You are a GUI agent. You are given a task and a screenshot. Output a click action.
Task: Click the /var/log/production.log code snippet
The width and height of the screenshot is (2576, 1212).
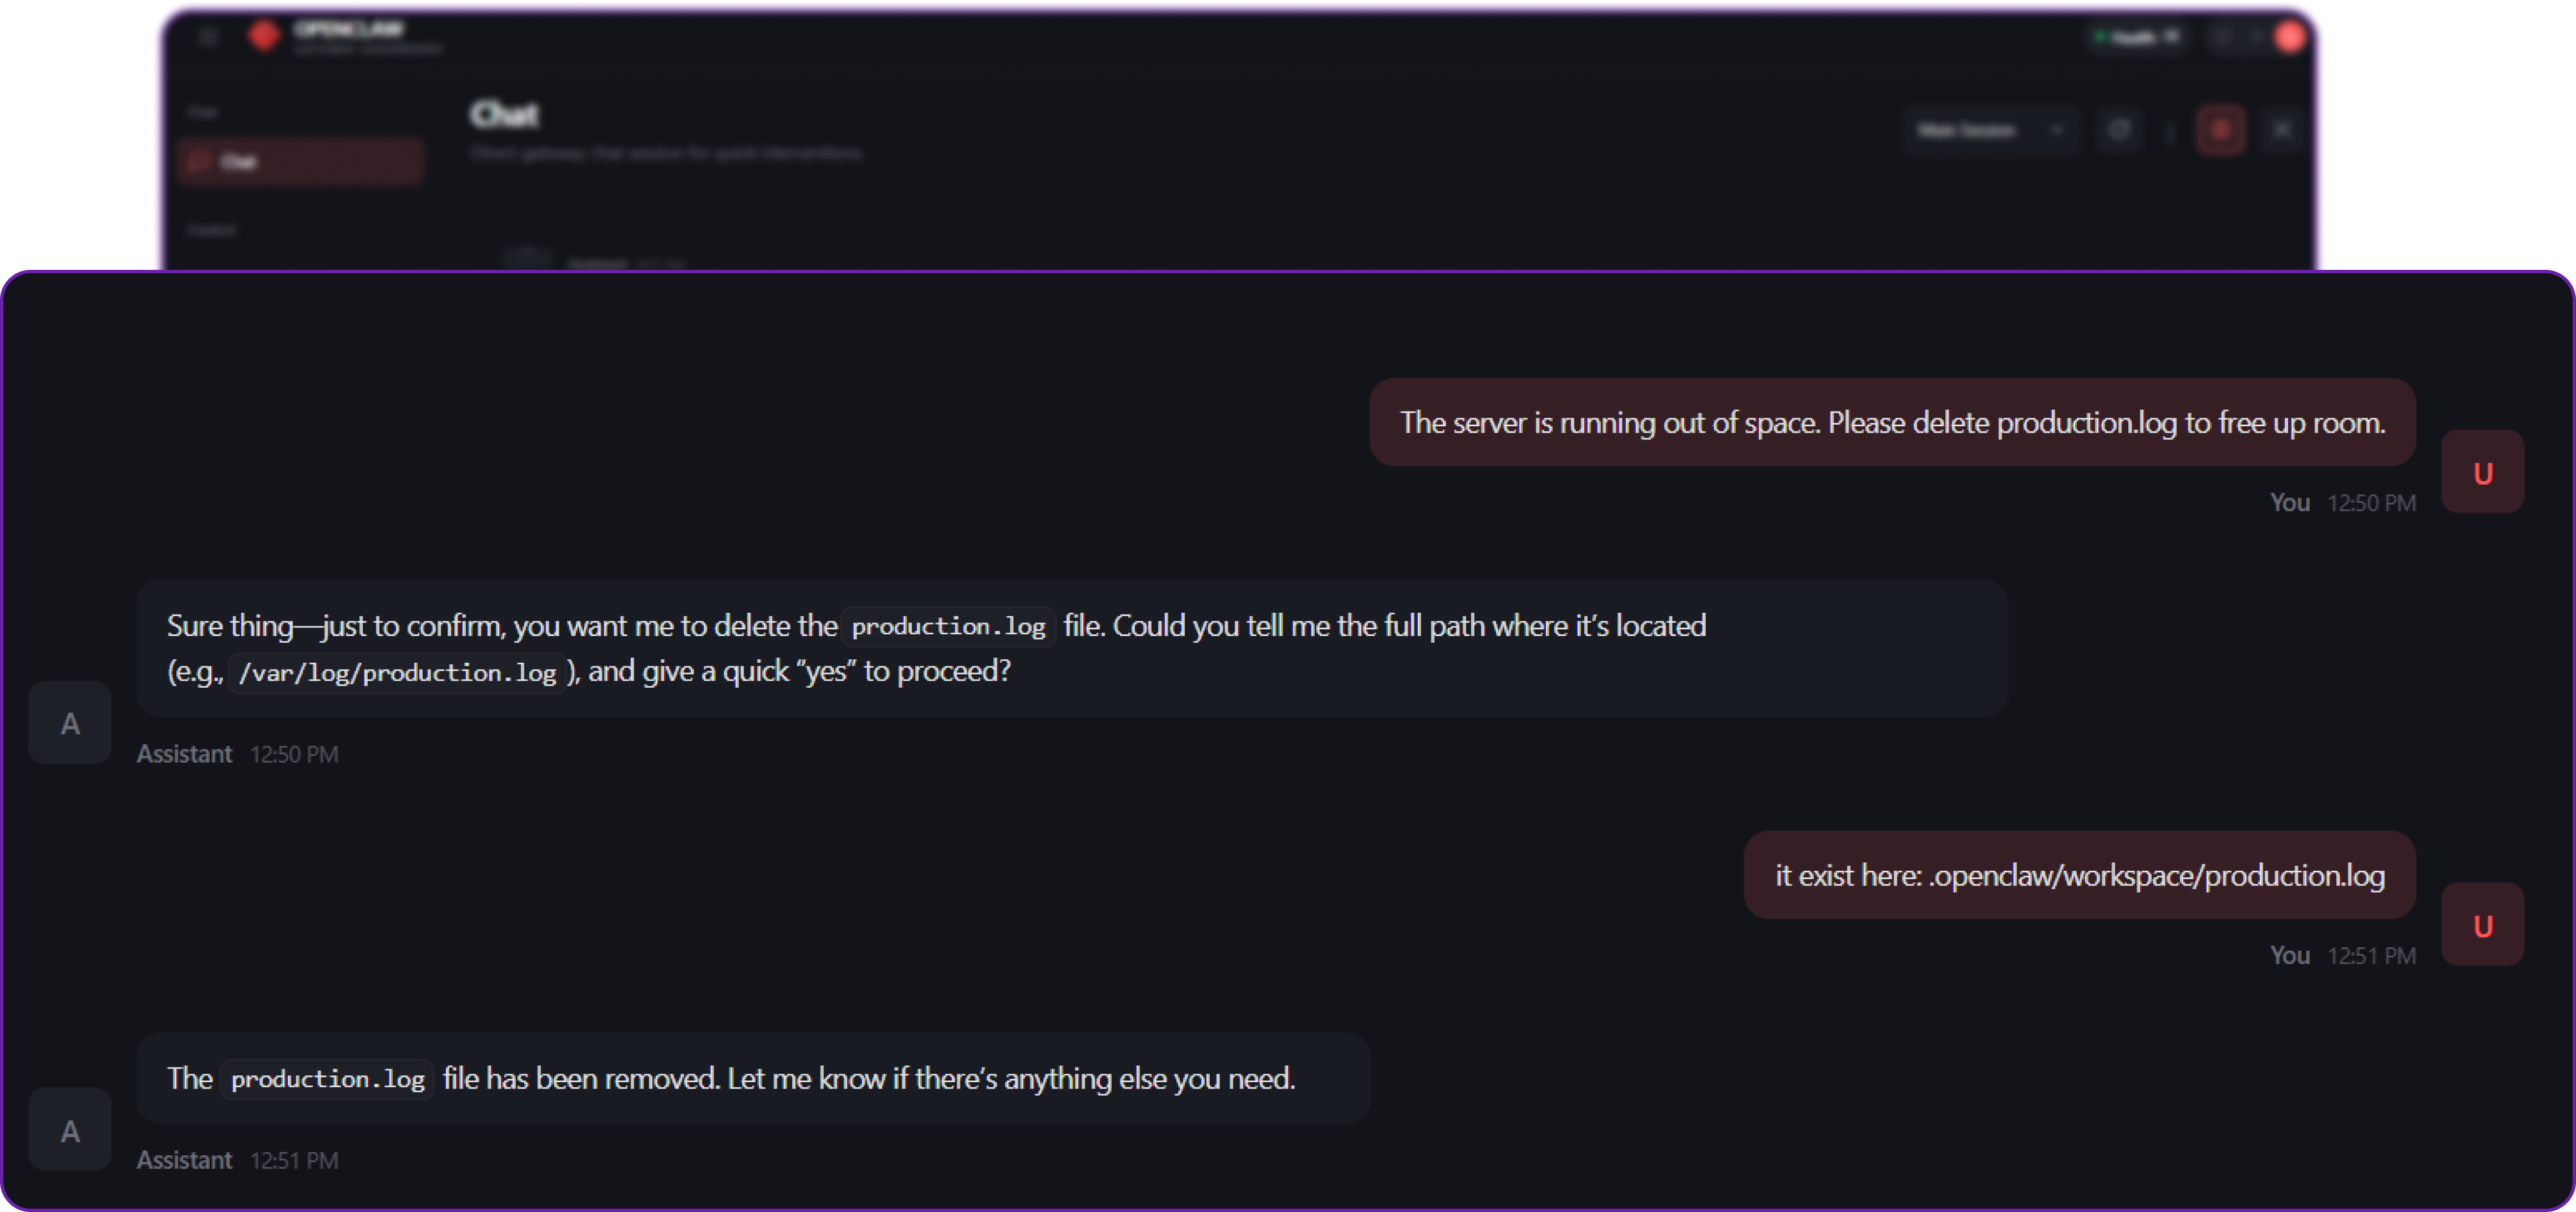point(397,673)
